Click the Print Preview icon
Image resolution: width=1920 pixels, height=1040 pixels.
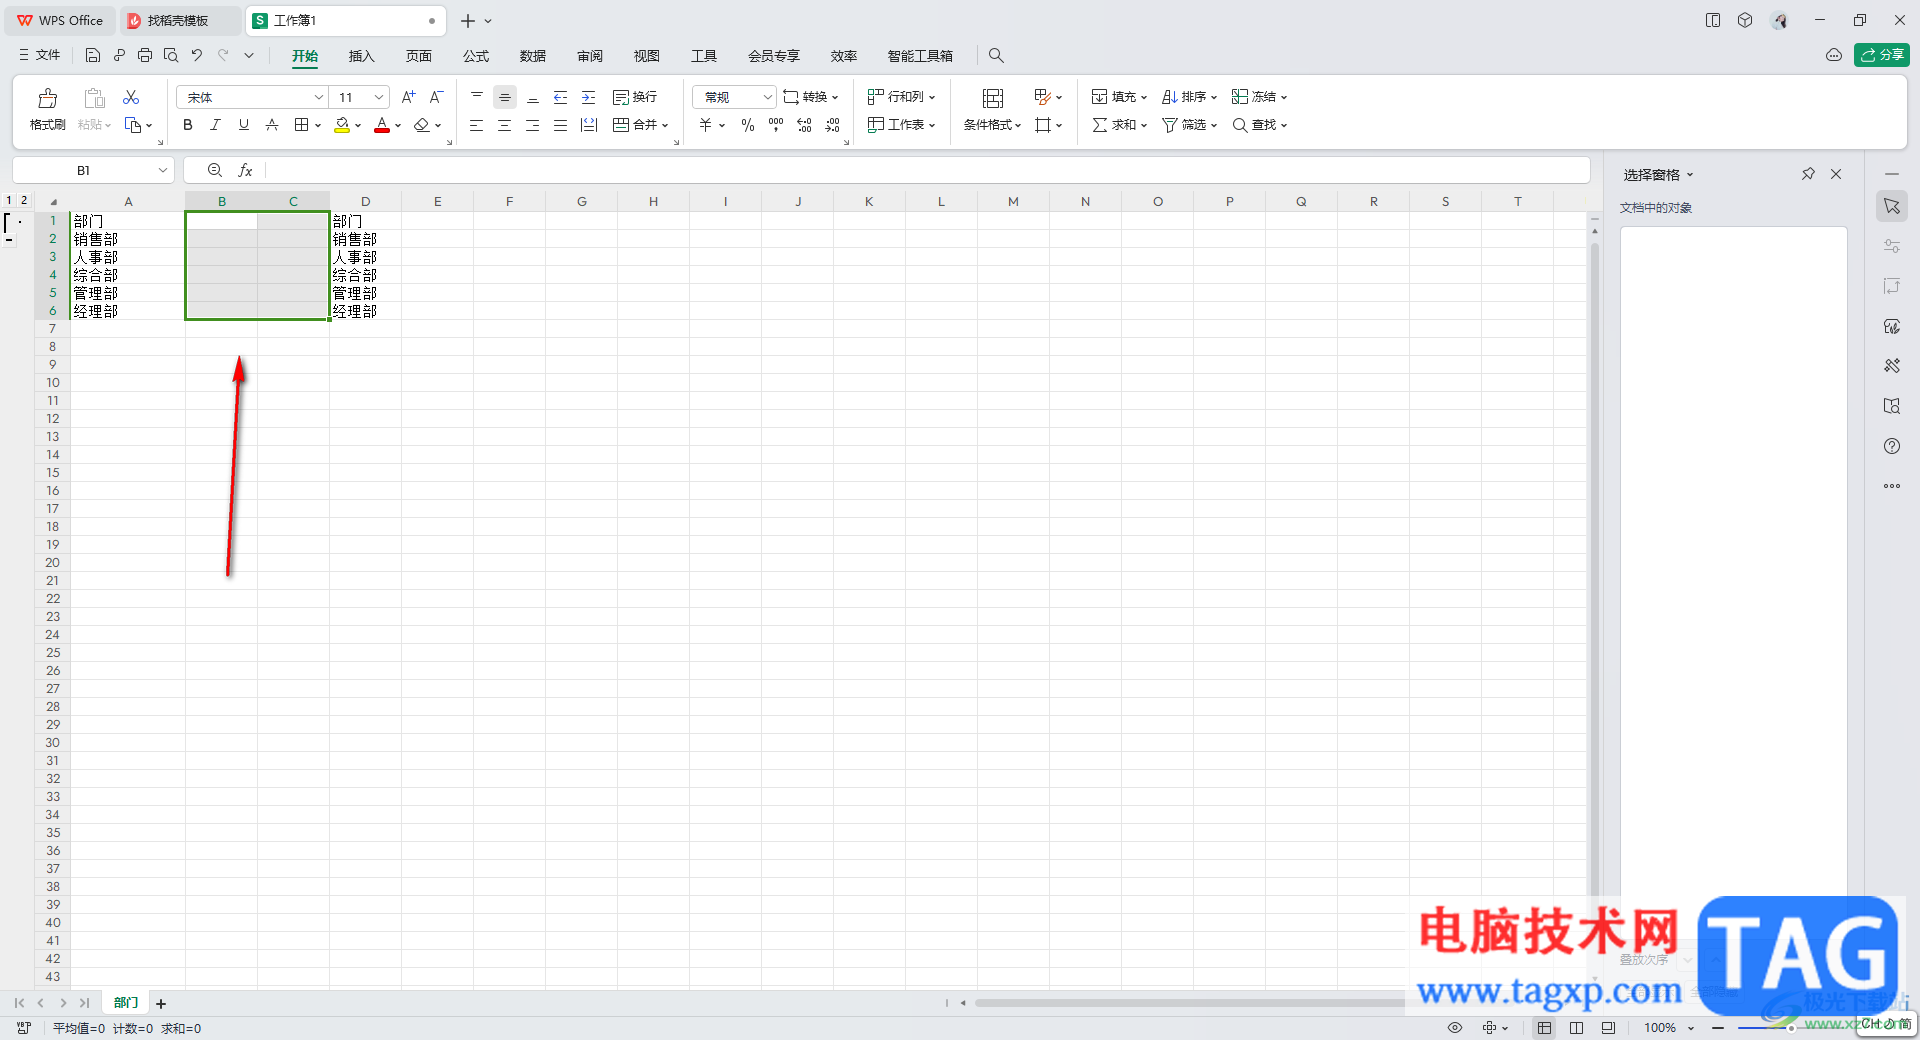[171, 55]
